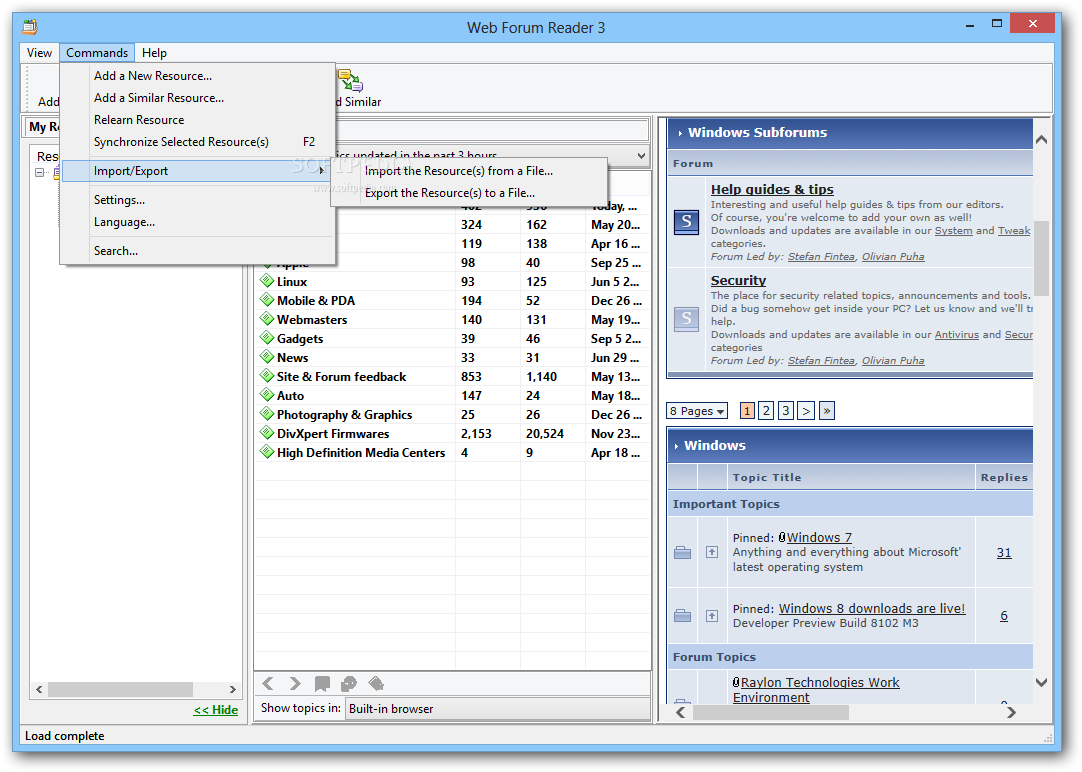Click the tag icon below topic list
The width and height of the screenshot is (1082, 772).
tap(376, 683)
